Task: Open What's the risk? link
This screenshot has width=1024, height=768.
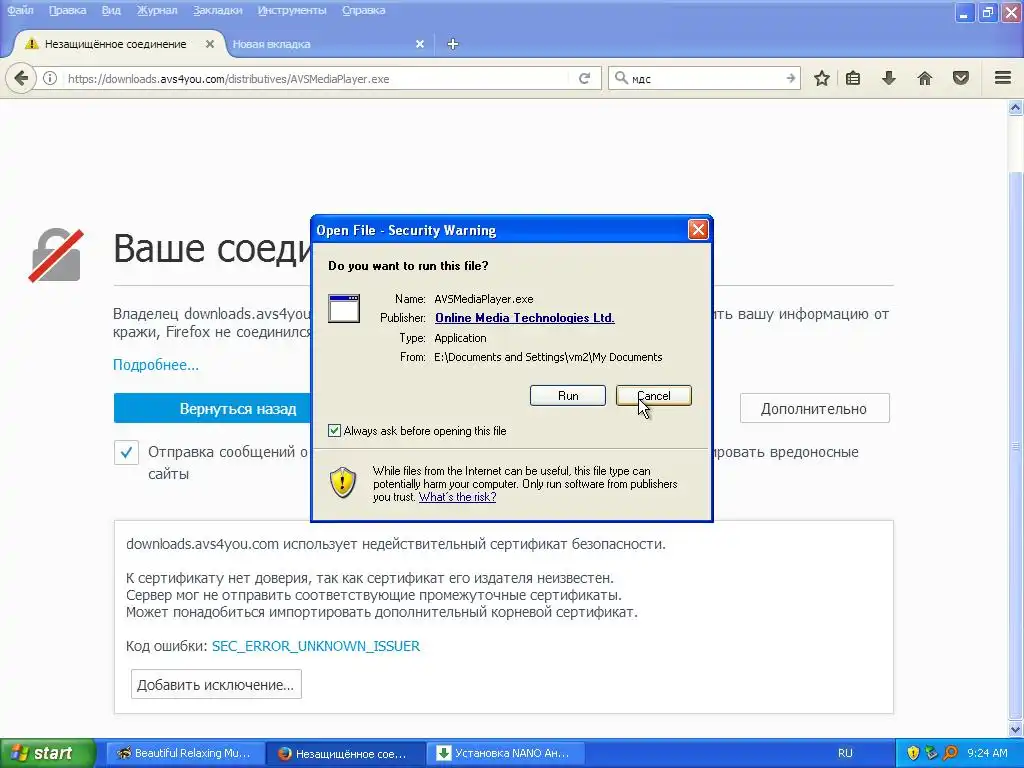Action: click(x=457, y=497)
